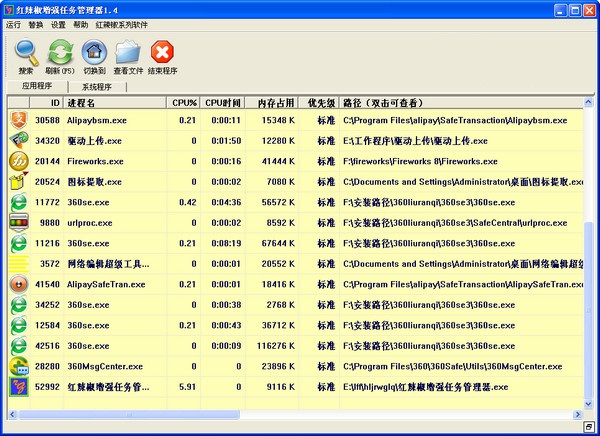Viewport: 600px width, 436px height.
Task: Click the horizontal scrollbar left arrow
Action: (x=12, y=414)
